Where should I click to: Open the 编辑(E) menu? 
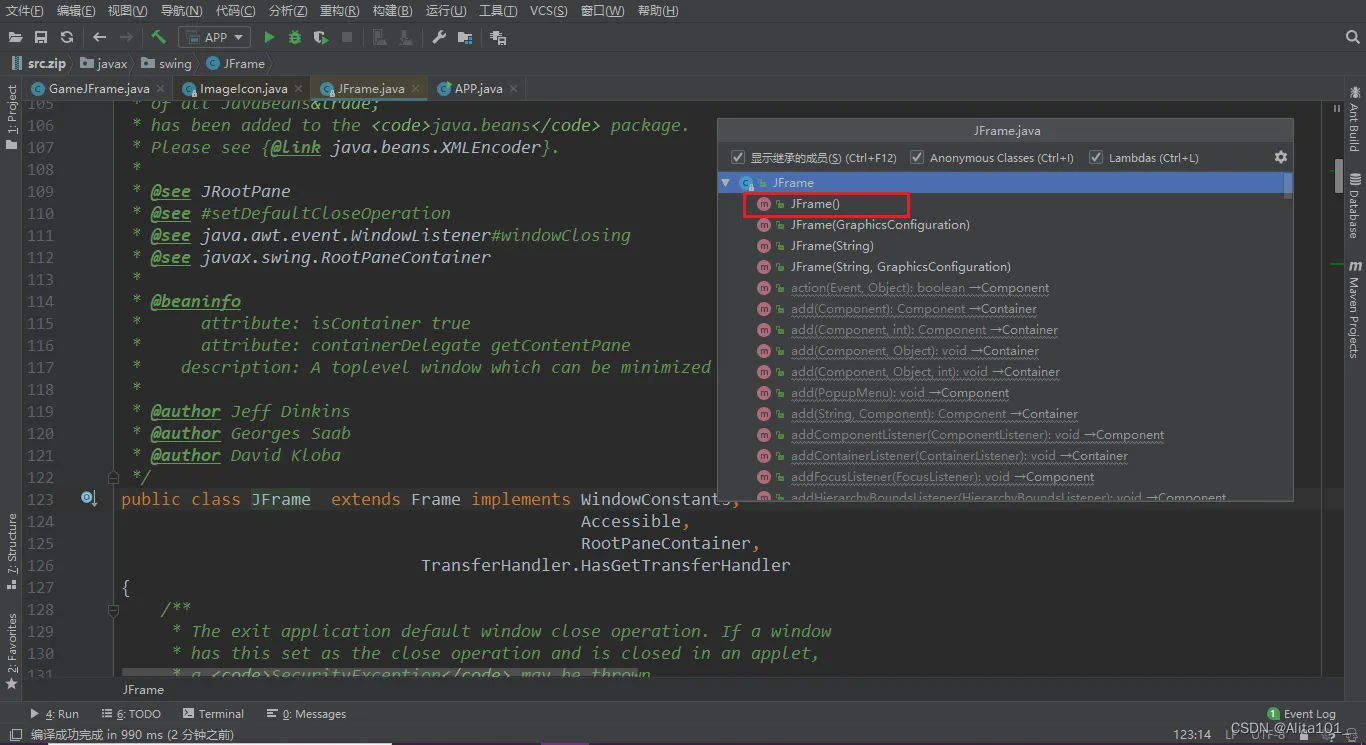pos(76,11)
